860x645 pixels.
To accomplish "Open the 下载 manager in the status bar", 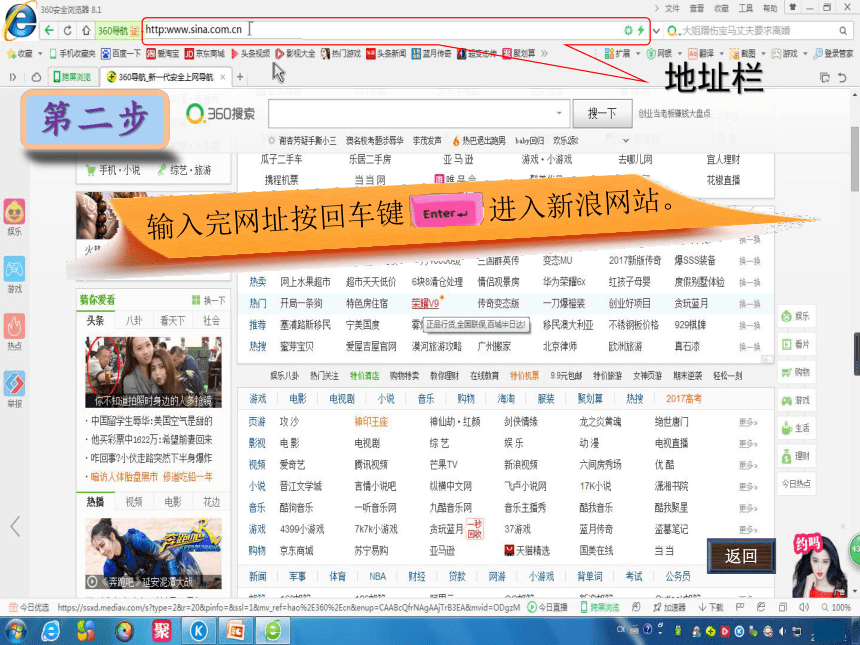I will tap(711, 607).
